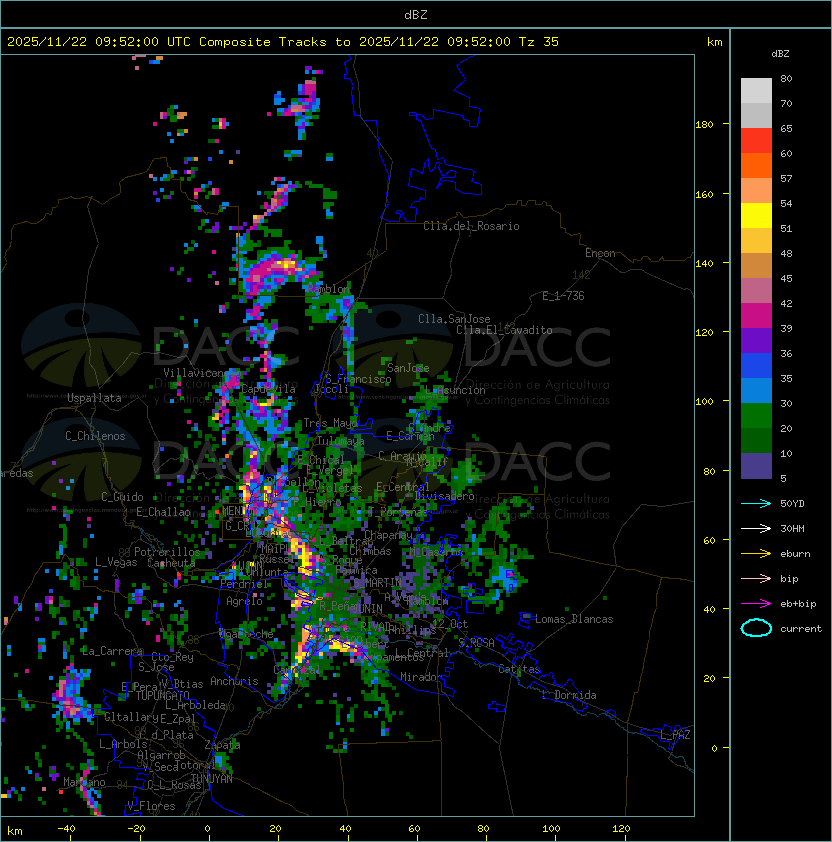Select the yellow eburn arrow in the legend

tap(756, 554)
